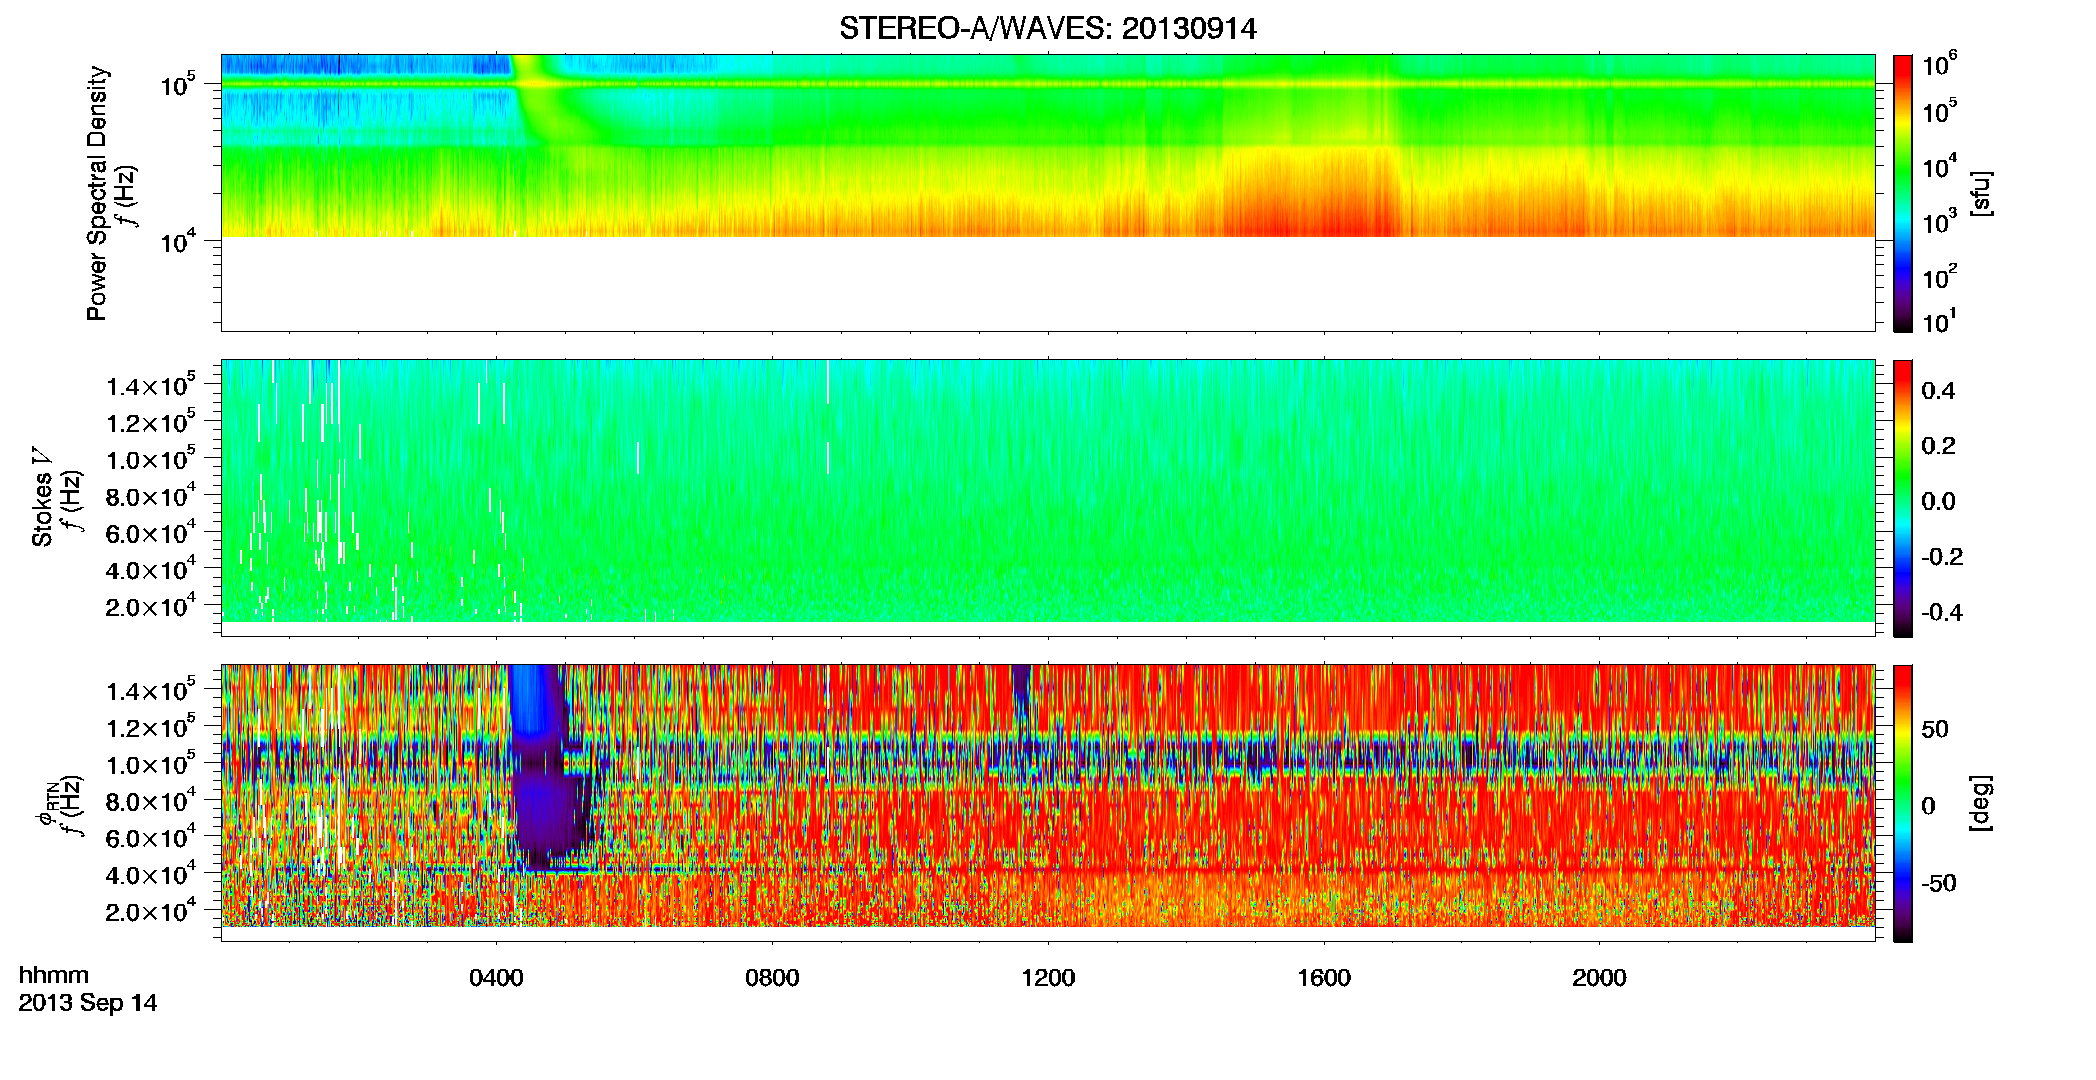This screenshot has width=2096, height=1080.
Task: Click the 1.4×10^5 tick in Stokes V panel
Action: [151, 384]
